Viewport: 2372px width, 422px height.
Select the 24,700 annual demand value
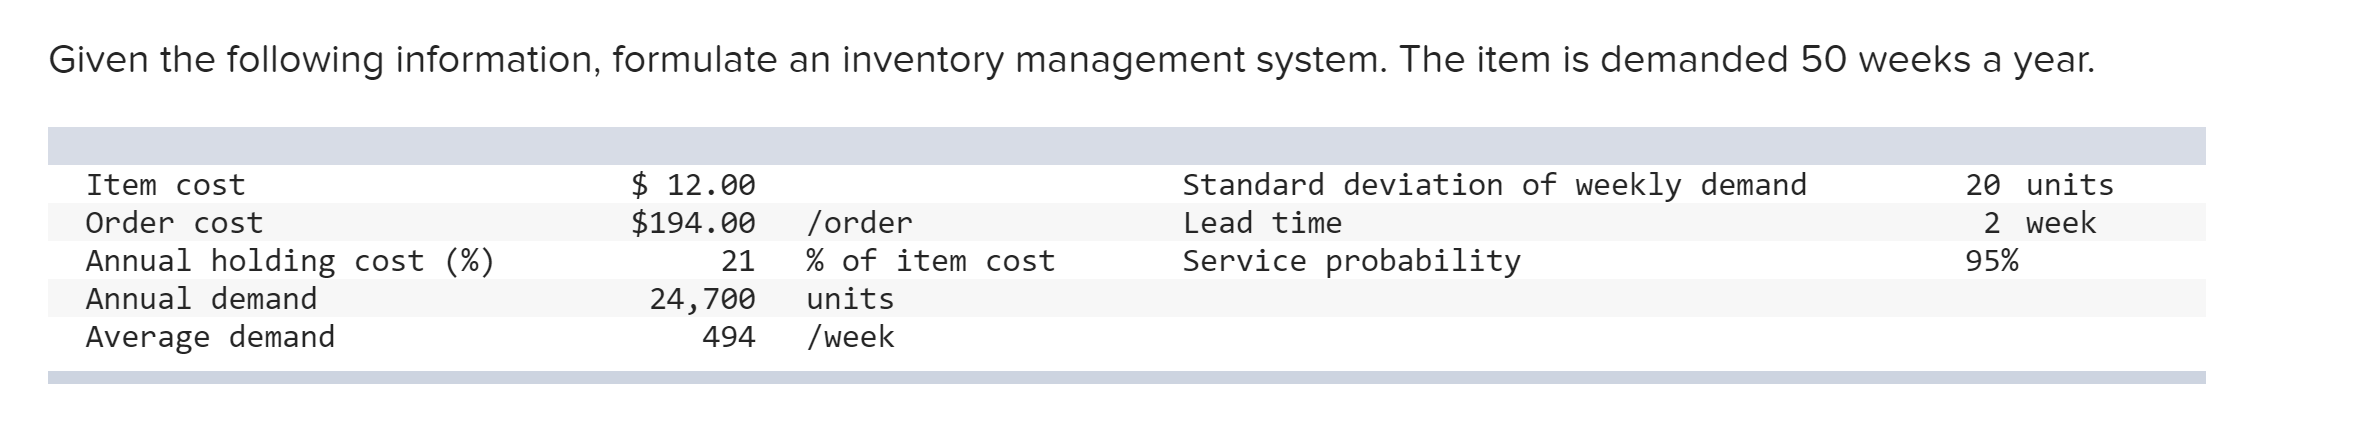703,299
